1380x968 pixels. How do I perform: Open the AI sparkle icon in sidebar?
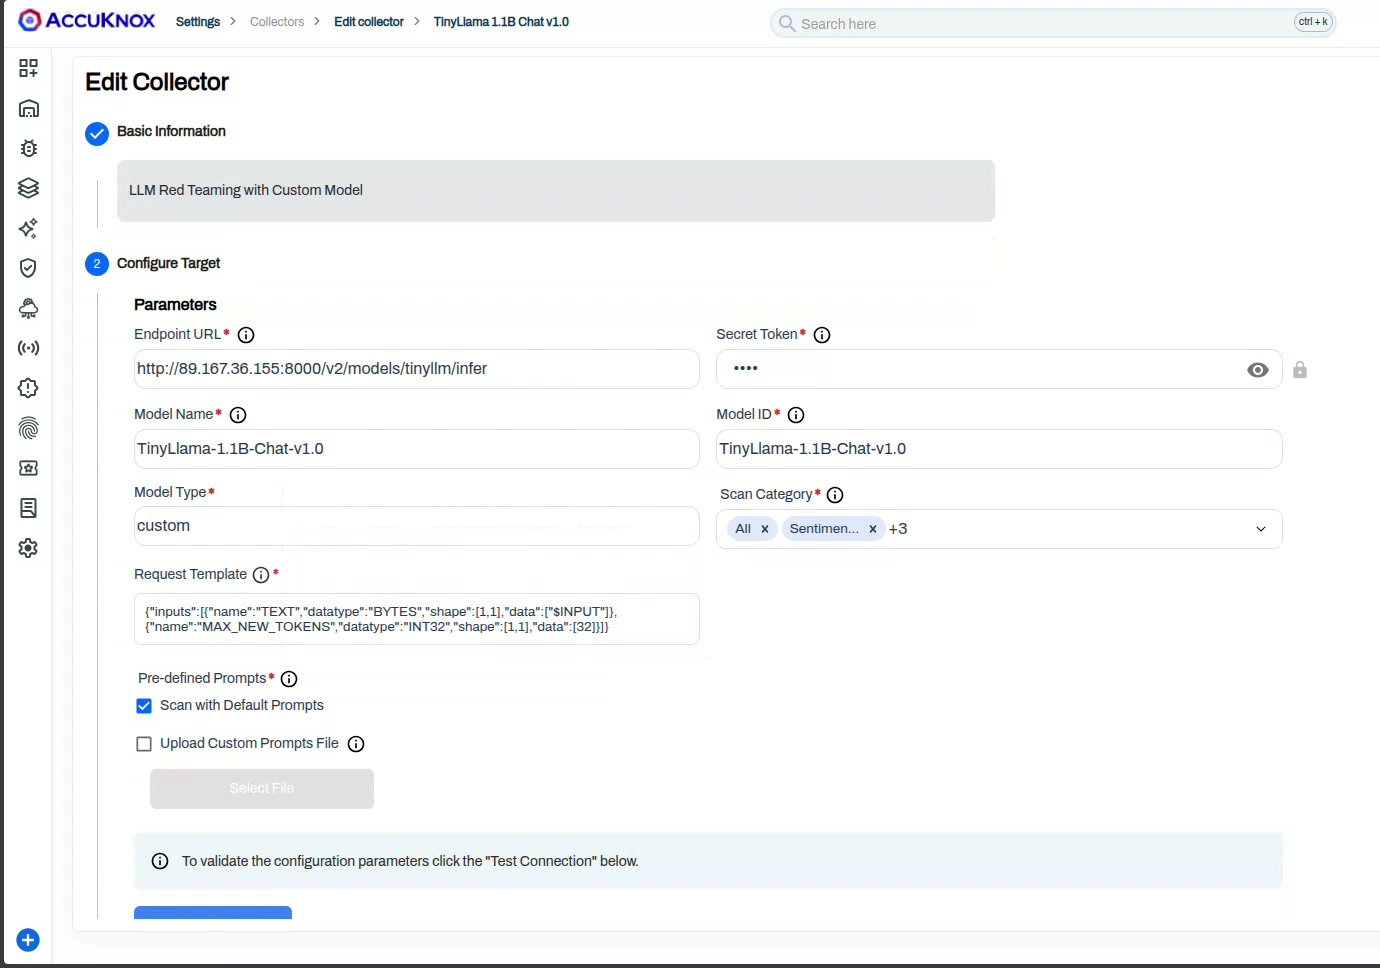tap(28, 228)
